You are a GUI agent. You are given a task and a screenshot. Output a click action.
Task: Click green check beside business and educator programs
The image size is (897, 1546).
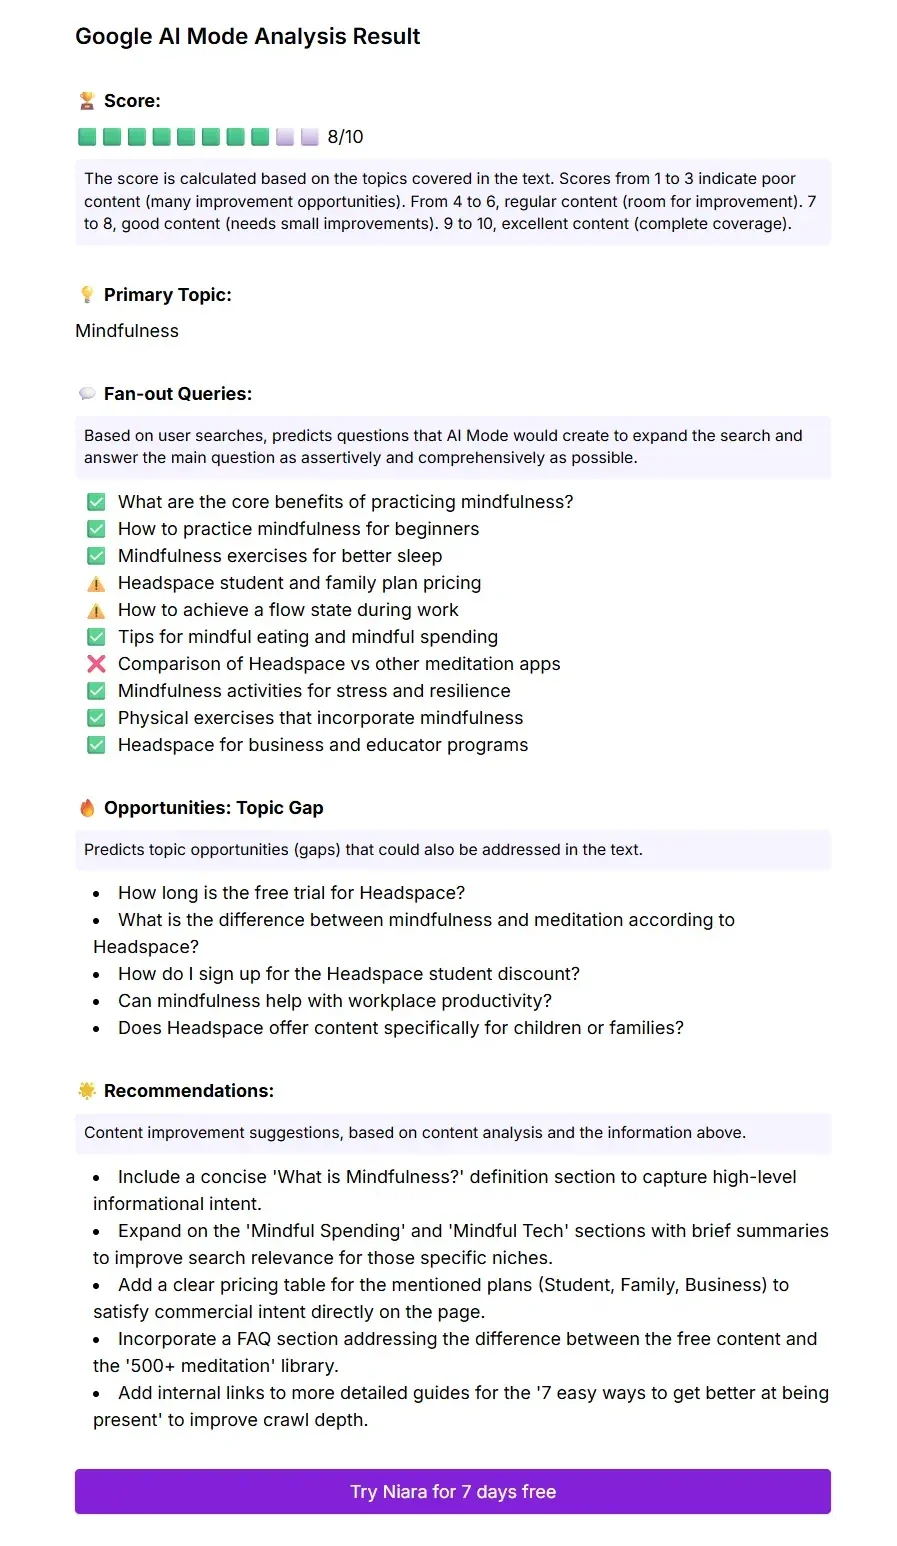[96, 745]
